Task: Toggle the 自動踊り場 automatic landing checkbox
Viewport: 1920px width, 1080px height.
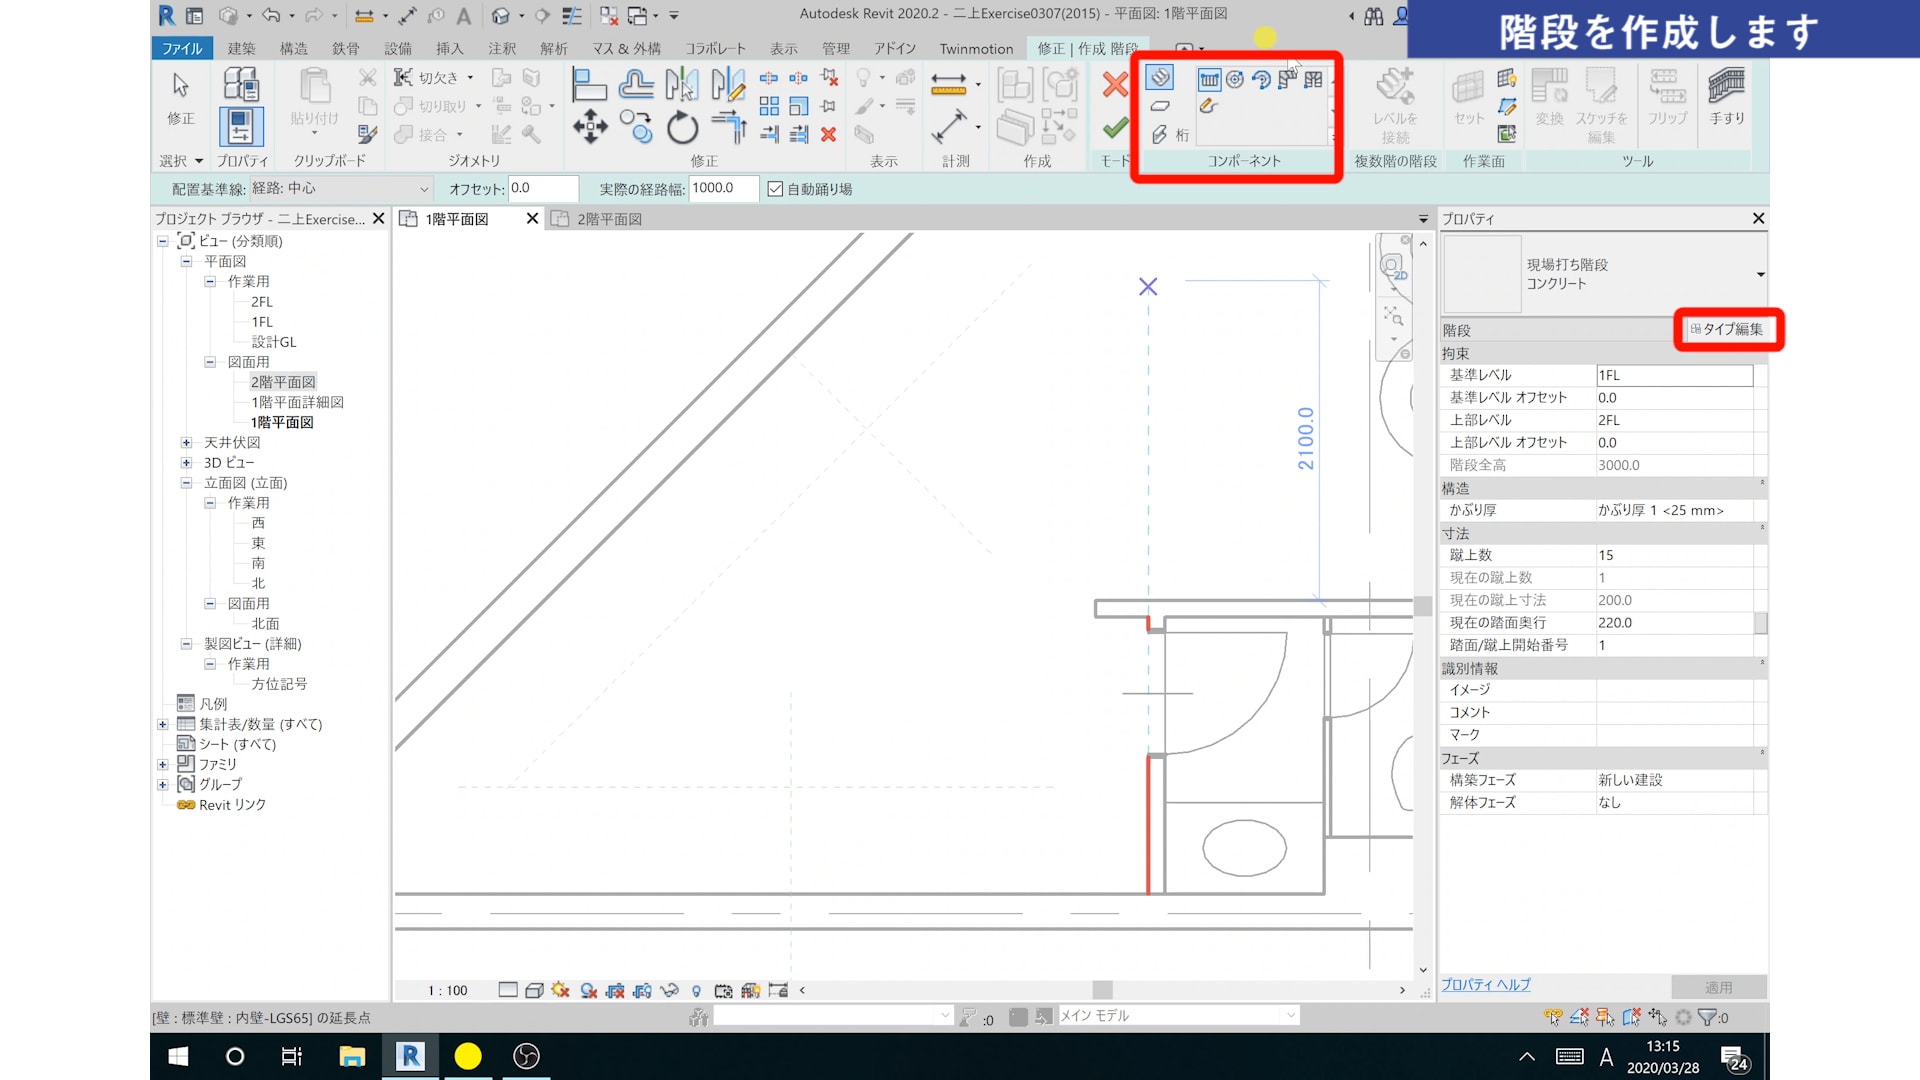Action: 775,189
